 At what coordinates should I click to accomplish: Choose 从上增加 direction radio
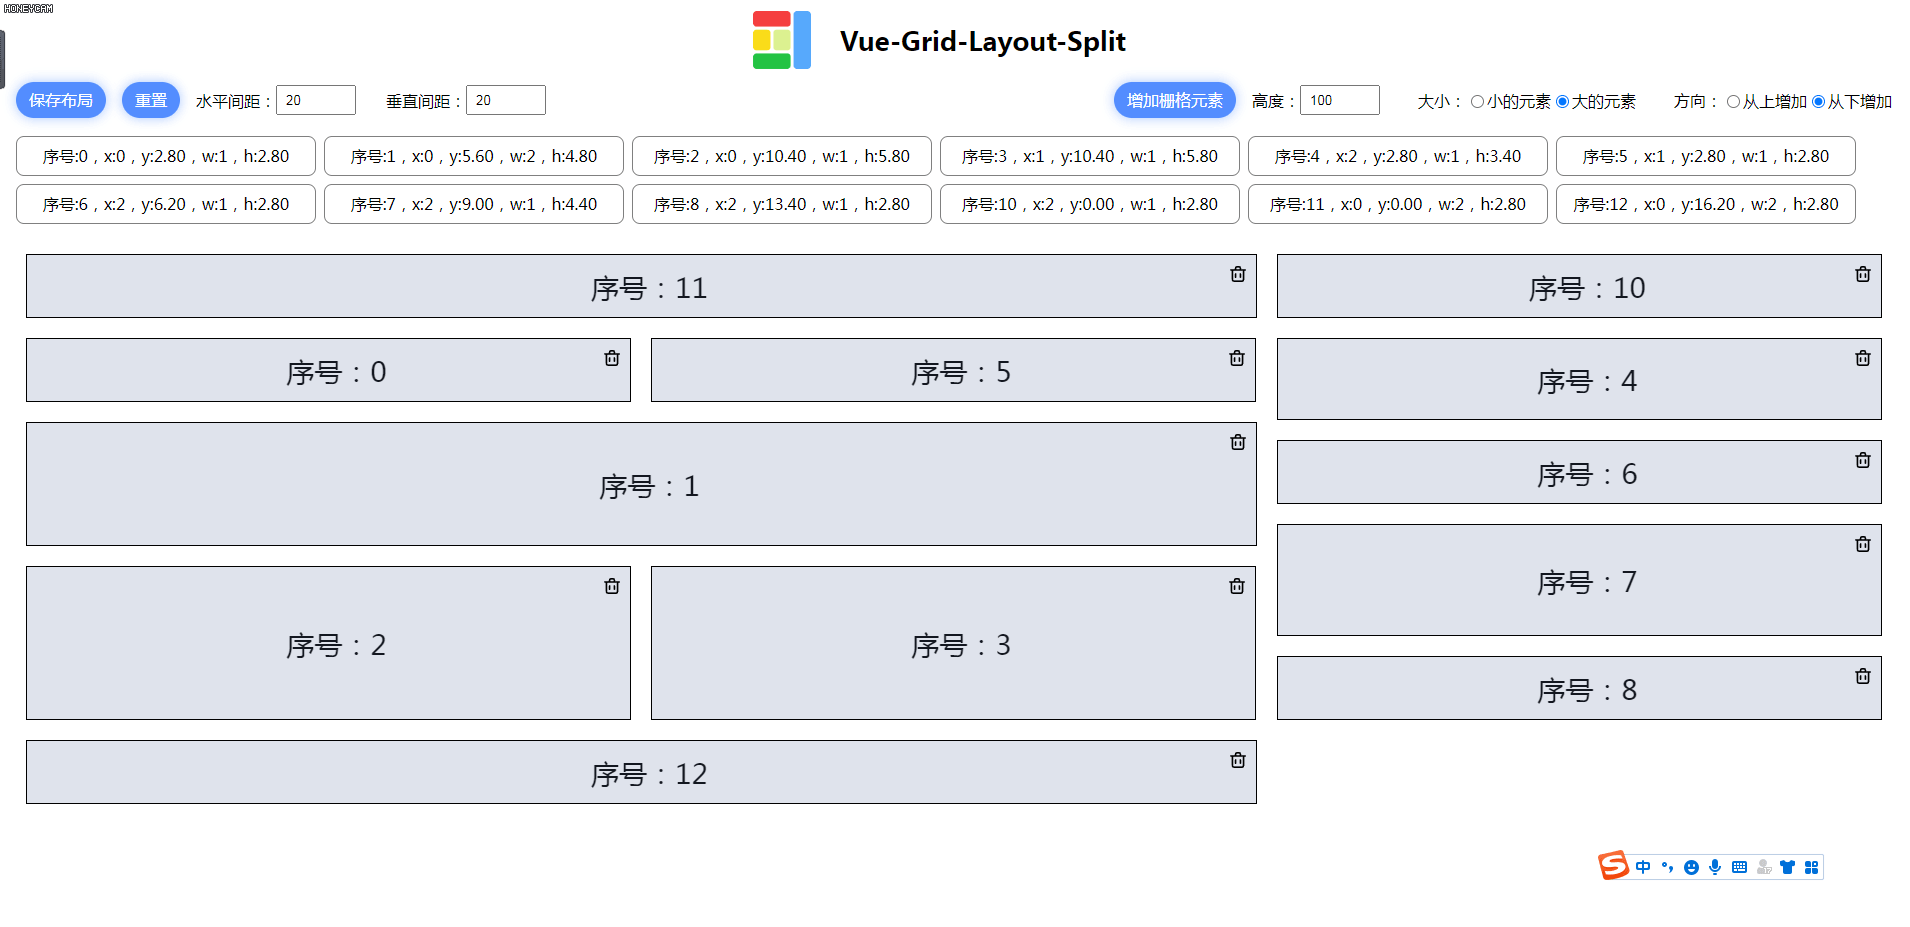(1733, 101)
